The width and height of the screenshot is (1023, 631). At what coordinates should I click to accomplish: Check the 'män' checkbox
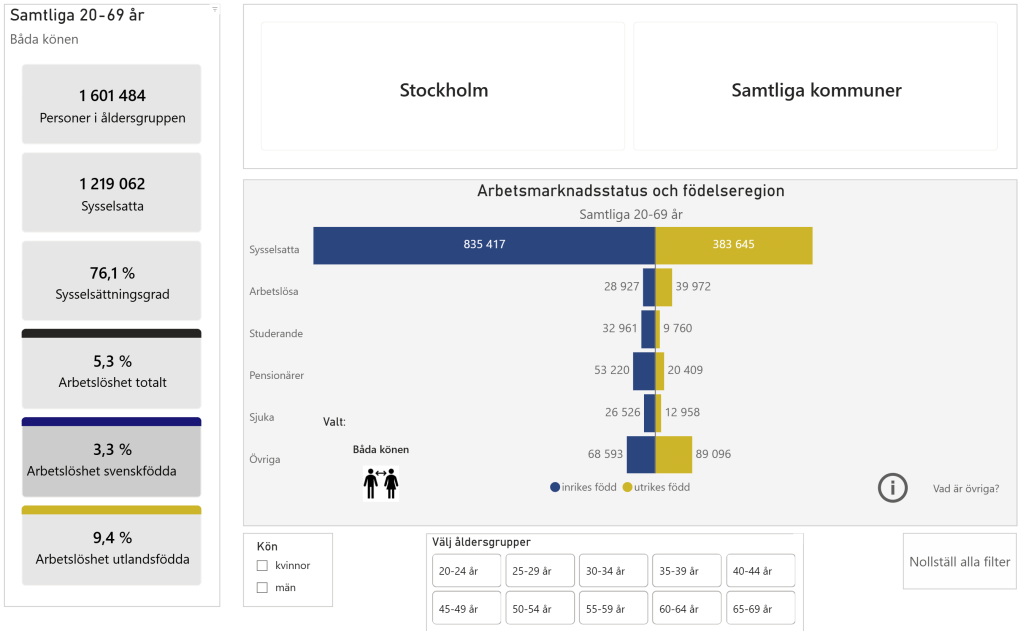(x=262, y=588)
